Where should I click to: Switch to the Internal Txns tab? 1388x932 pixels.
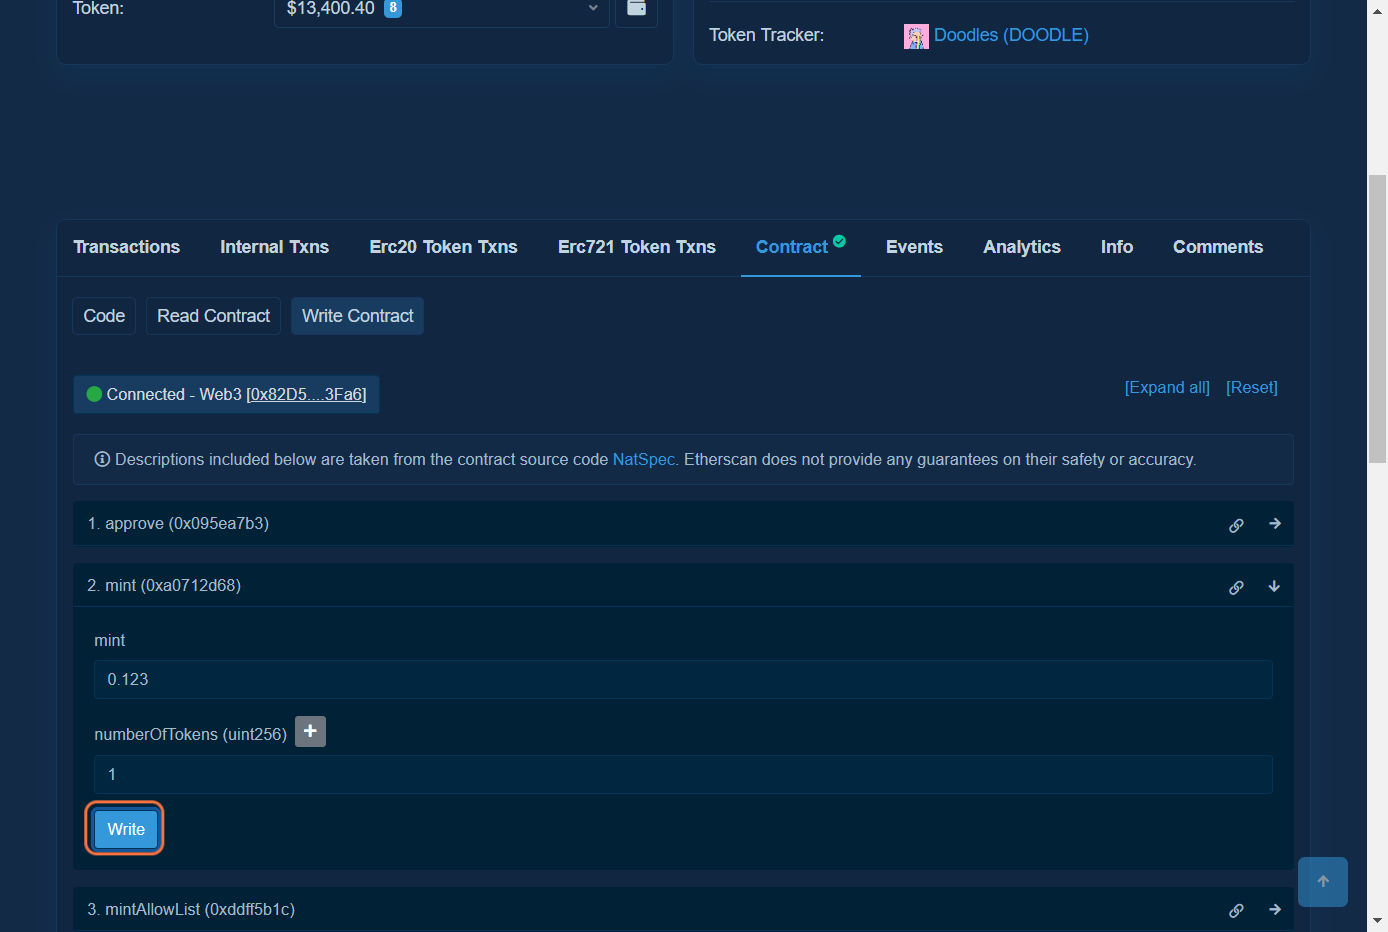click(274, 247)
